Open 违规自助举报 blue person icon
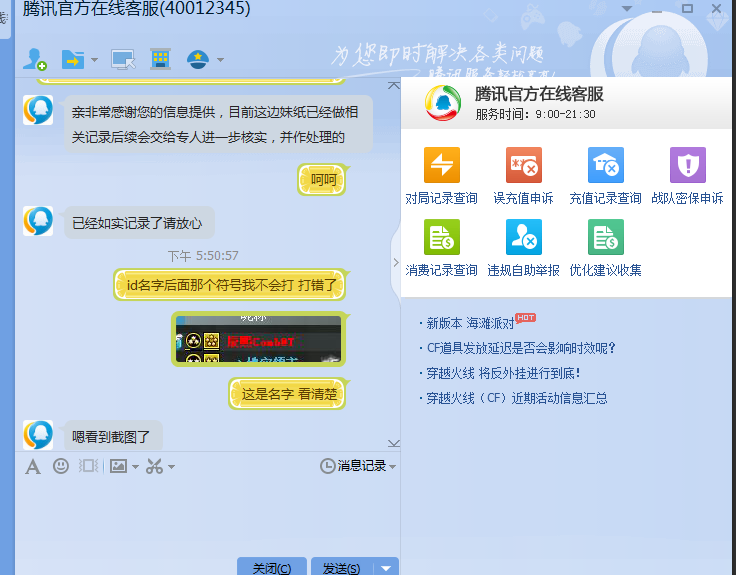 [524, 237]
